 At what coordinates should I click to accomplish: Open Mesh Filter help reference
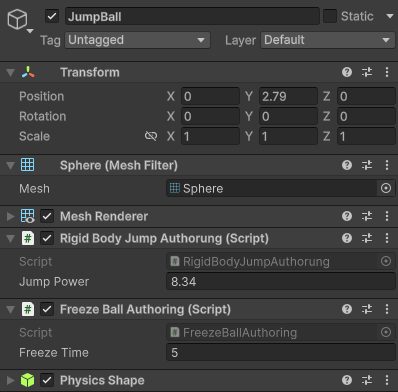coord(347,165)
